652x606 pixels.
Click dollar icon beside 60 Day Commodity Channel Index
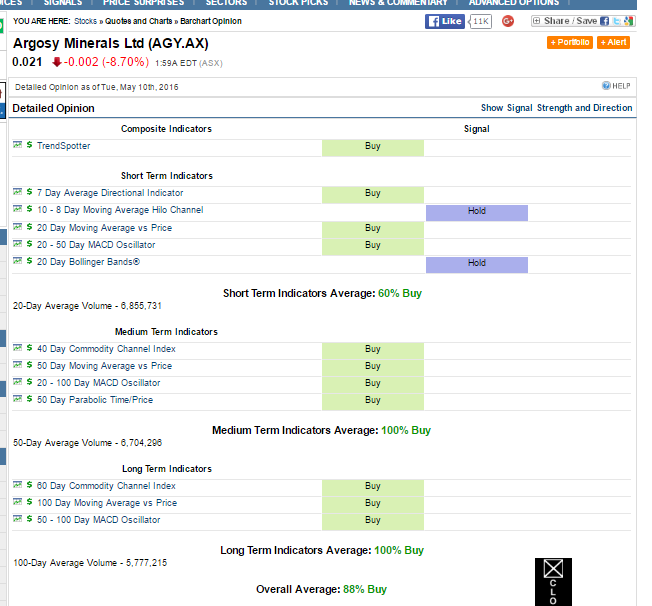pyautogui.click(x=30, y=485)
